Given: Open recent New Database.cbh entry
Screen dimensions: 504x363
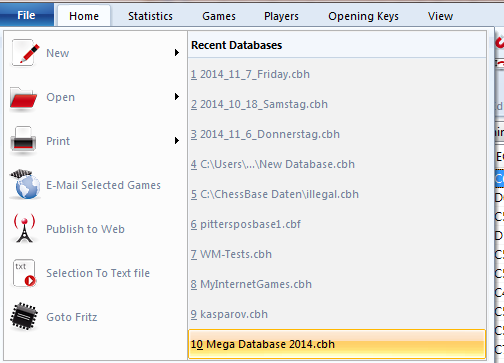Looking at the screenshot, I should 273,164.
